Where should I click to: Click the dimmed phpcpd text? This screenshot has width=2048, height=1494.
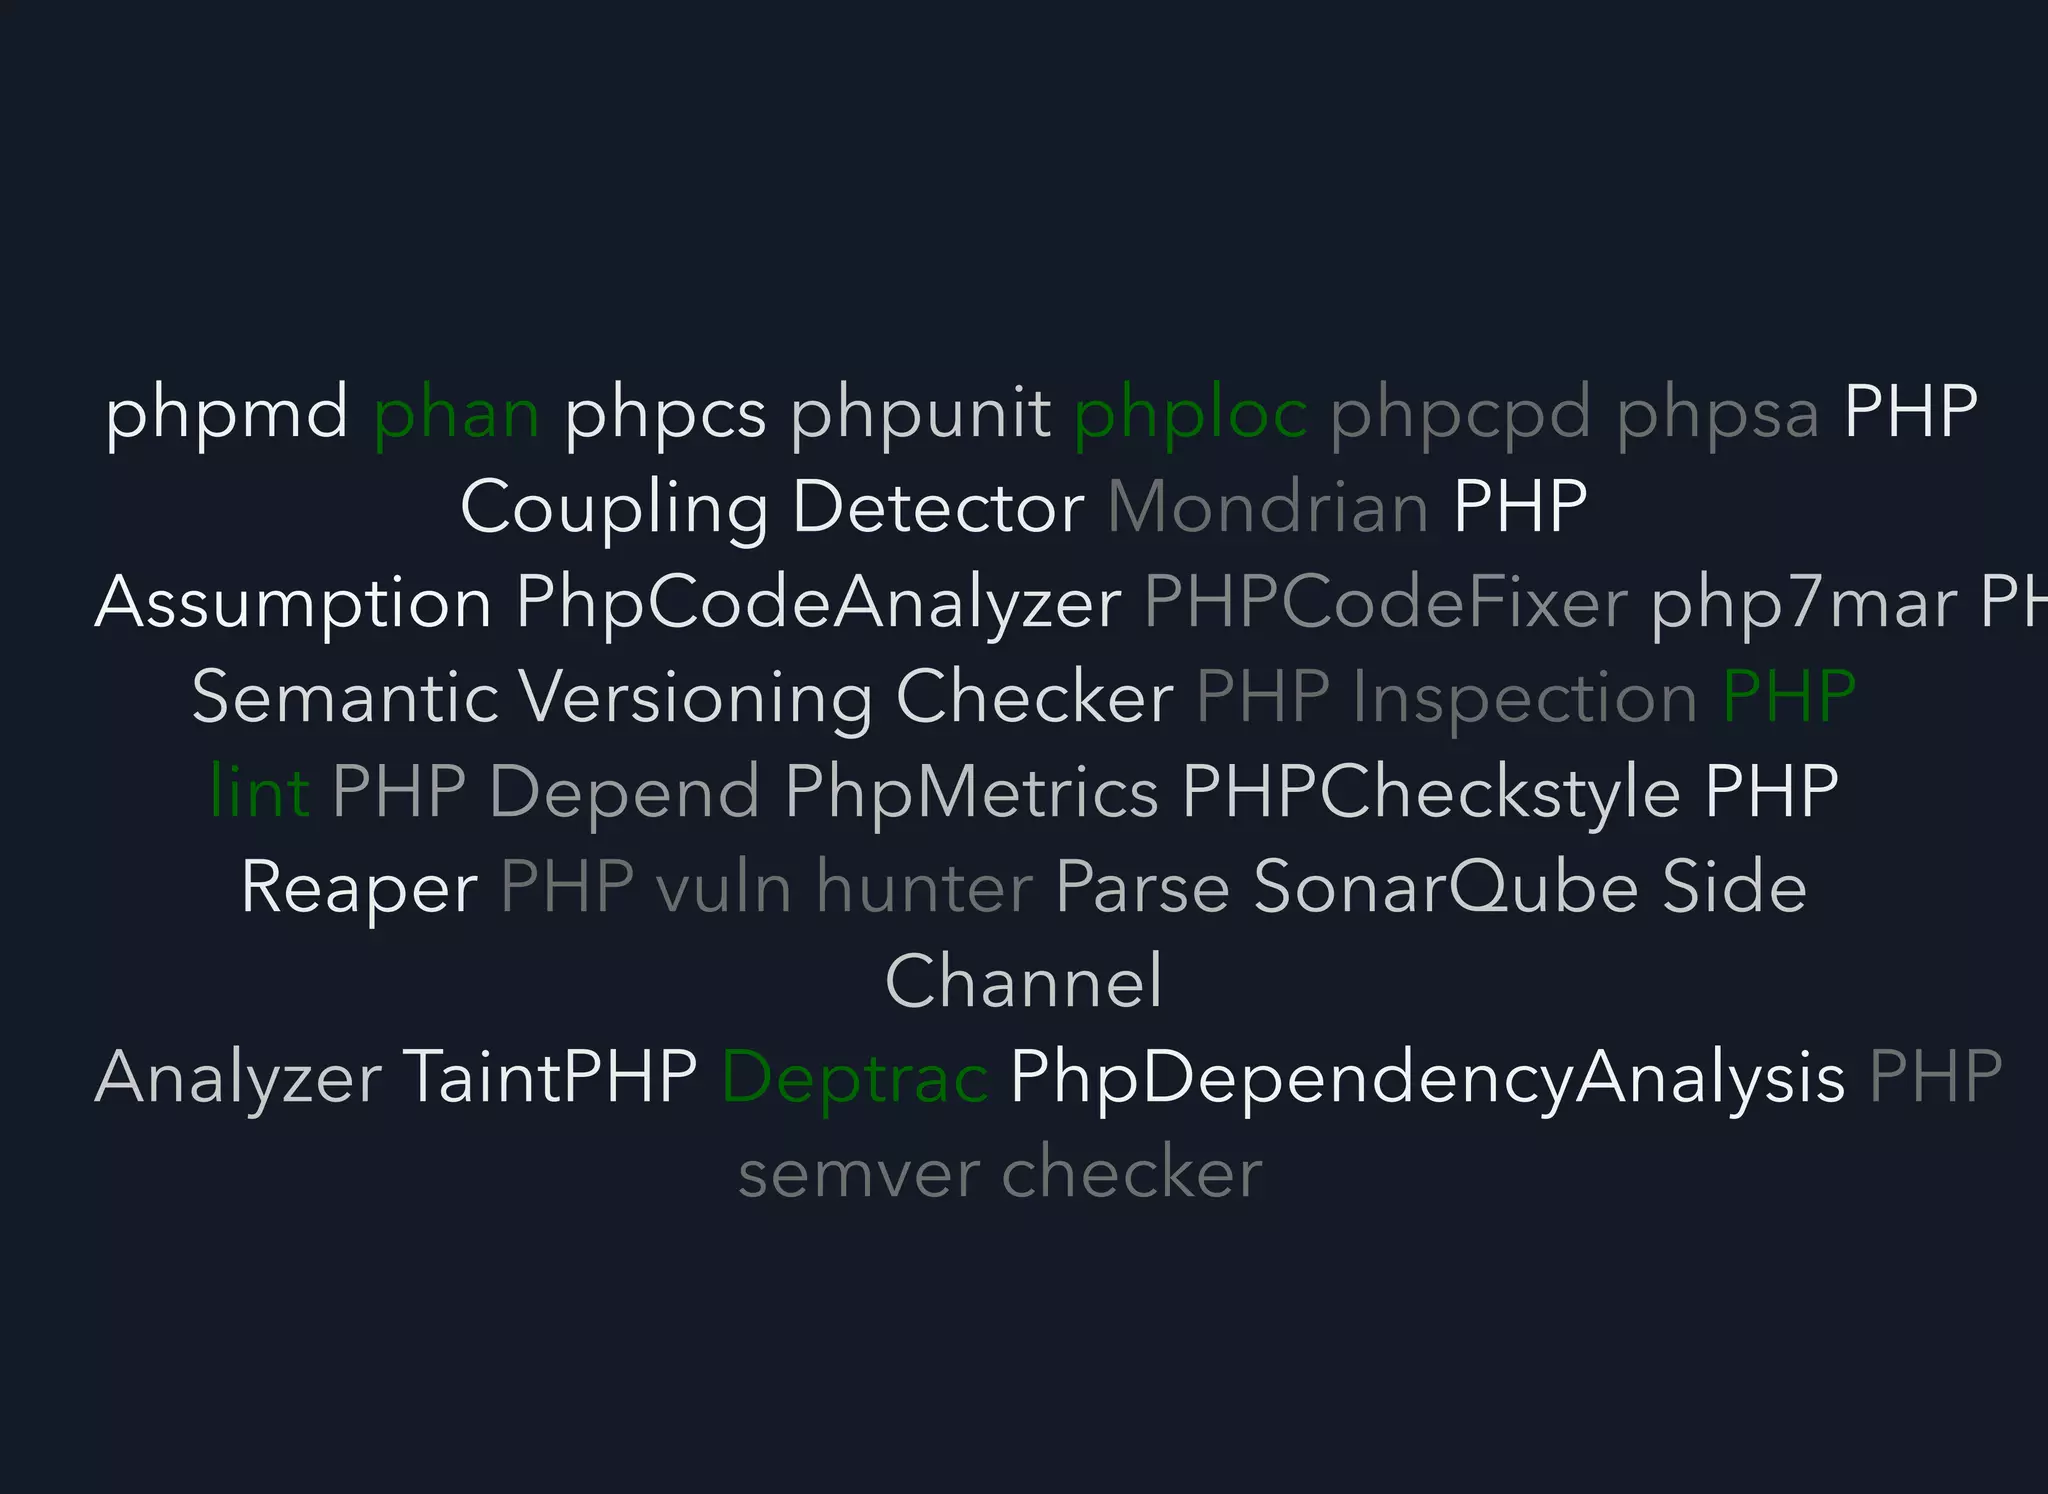1461,413
